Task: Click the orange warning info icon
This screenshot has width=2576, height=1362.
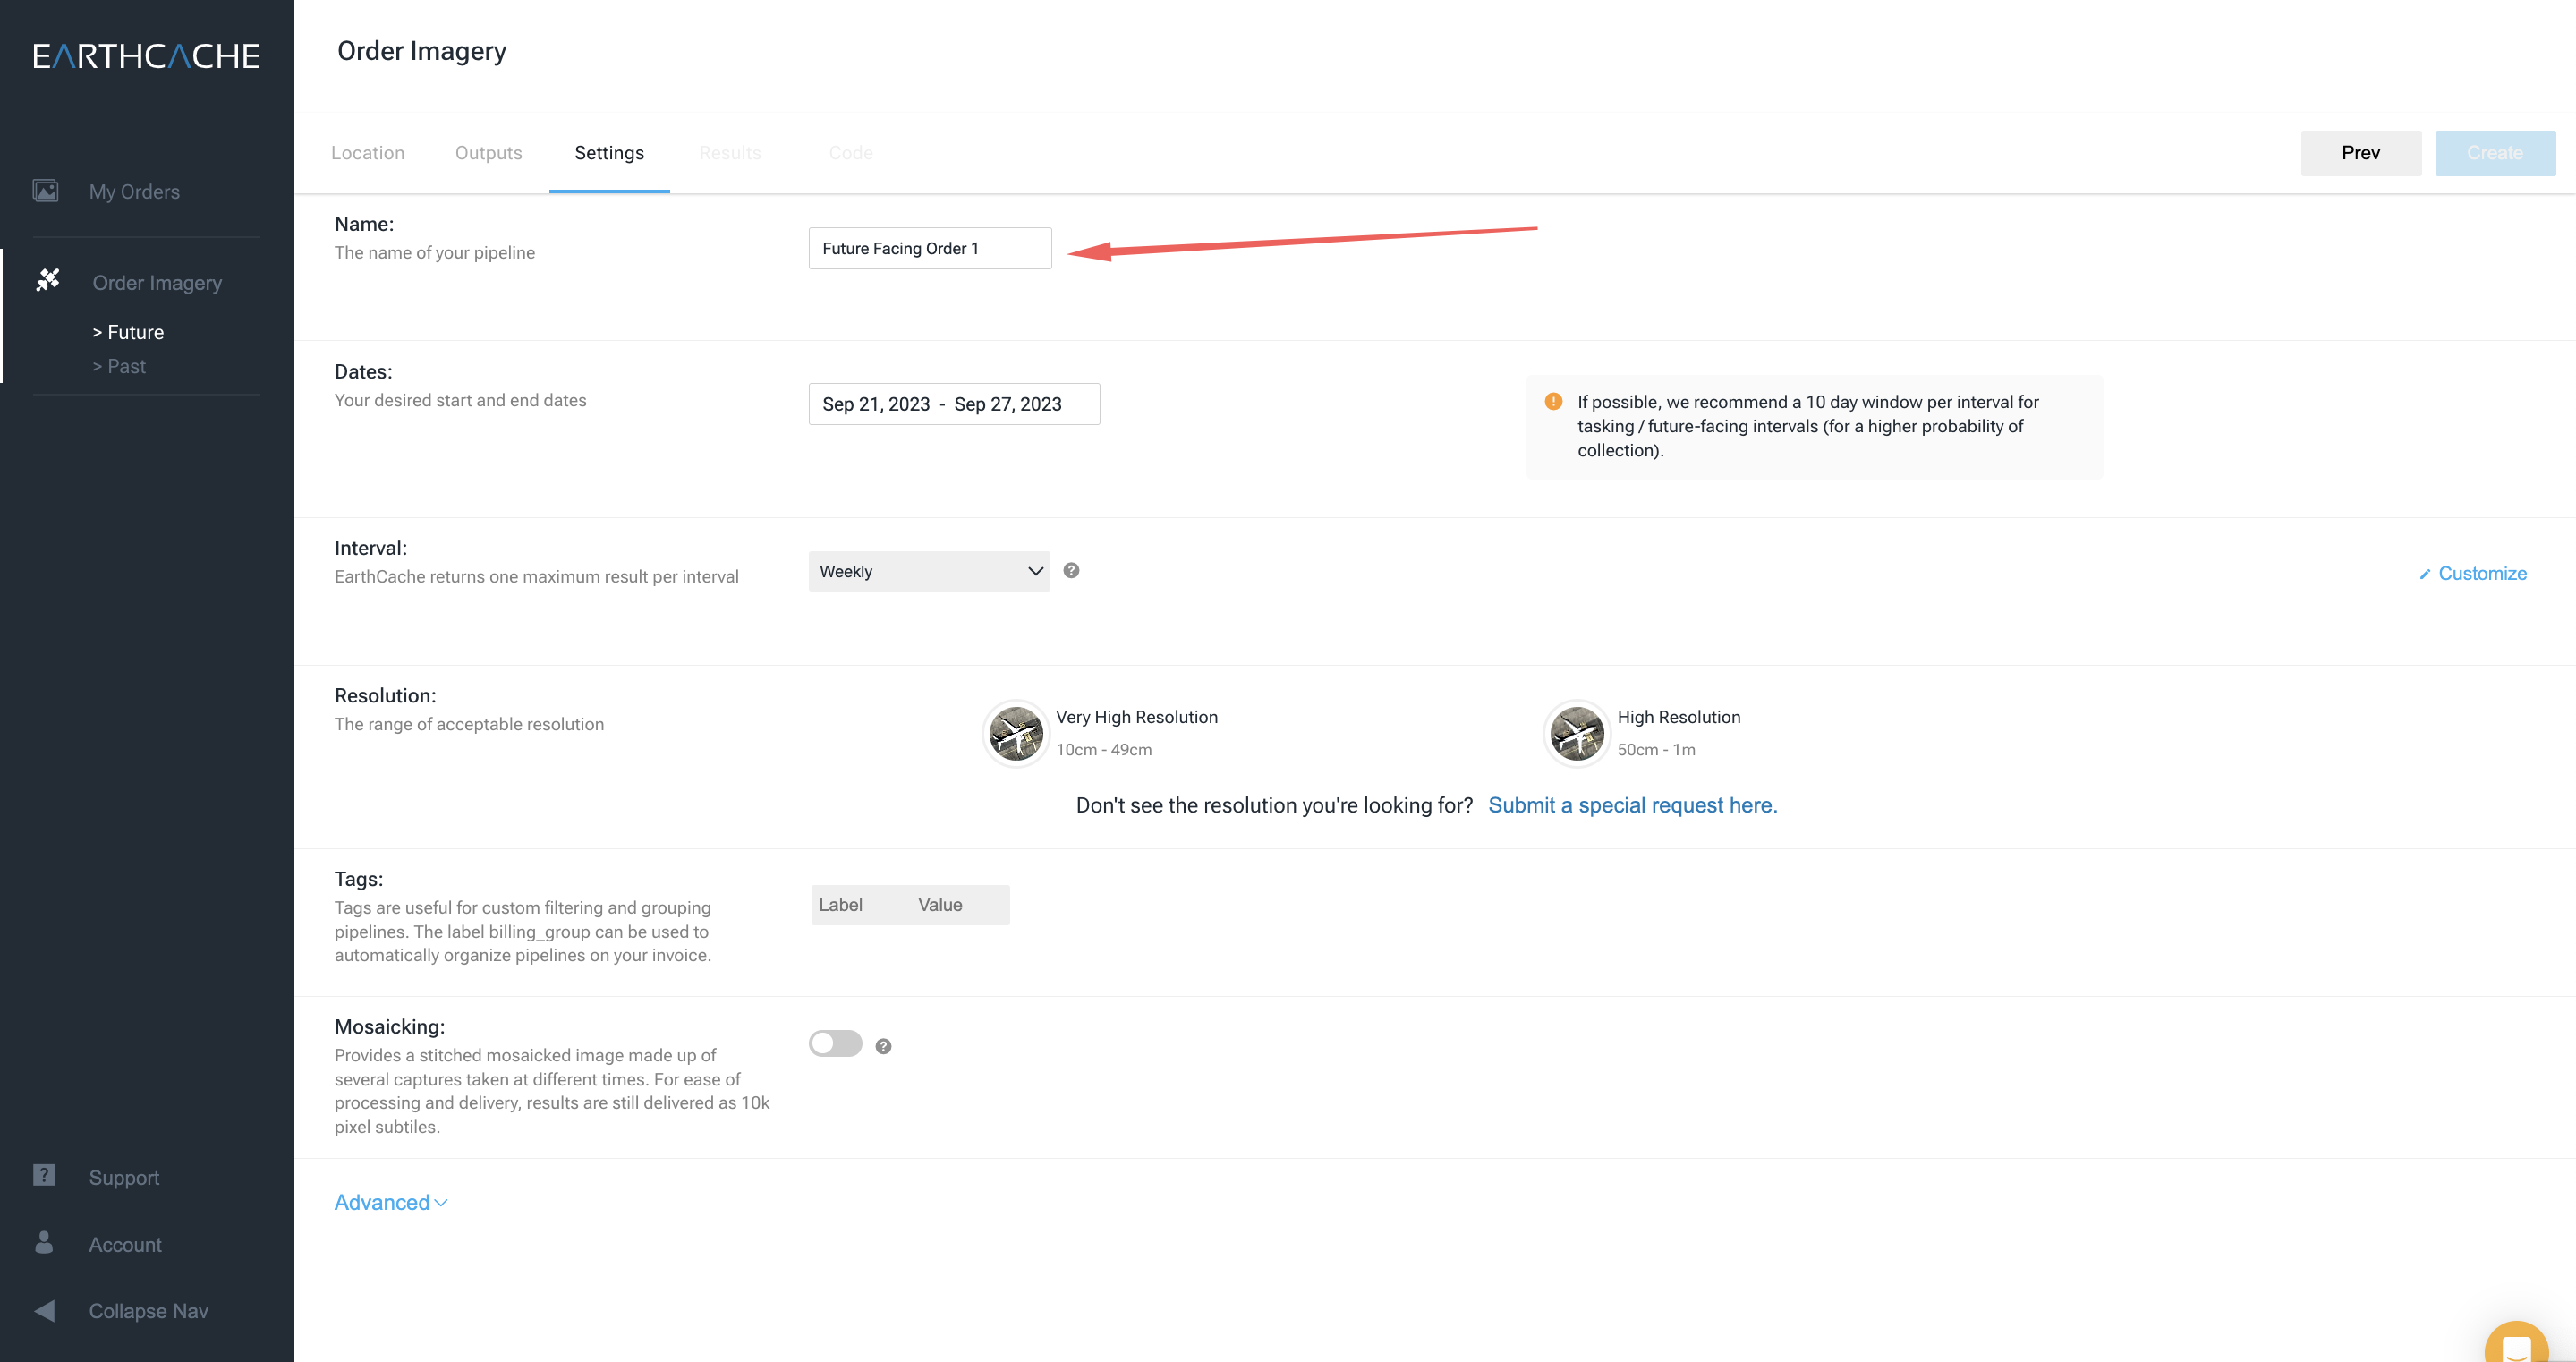Action: point(1553,401)
